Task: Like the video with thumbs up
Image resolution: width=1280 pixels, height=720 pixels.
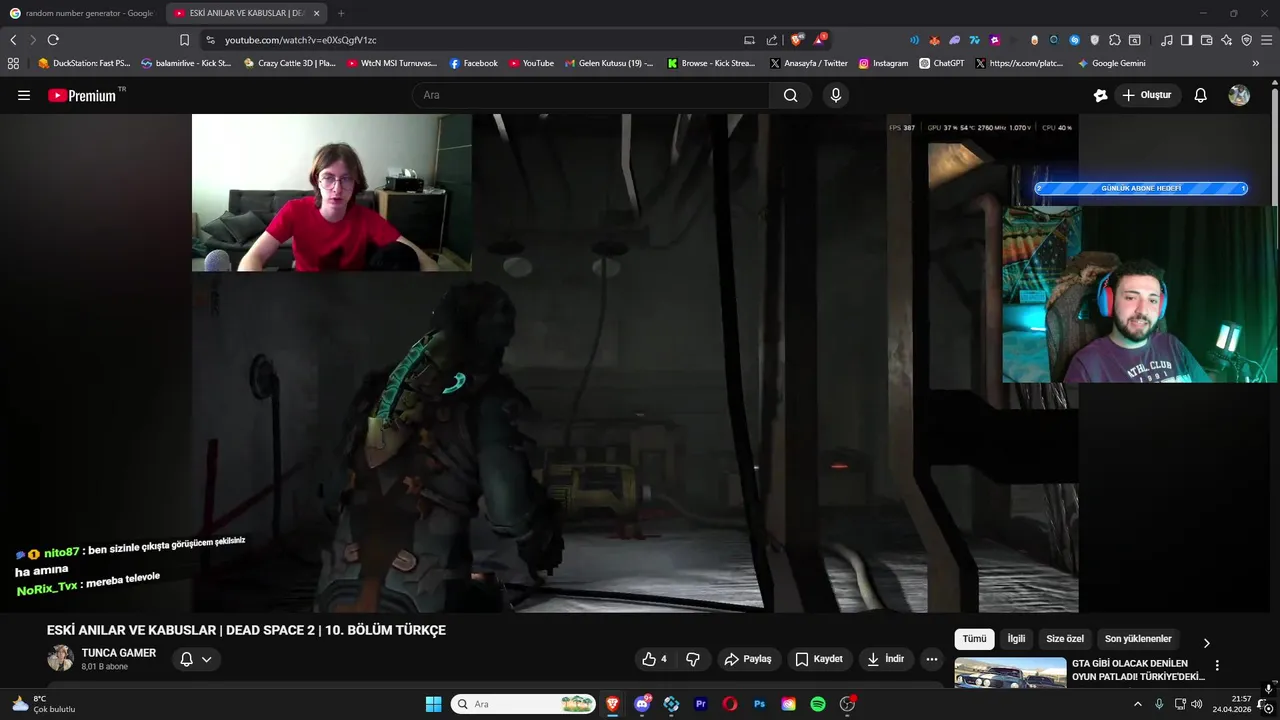Action: click(x=655, y=659)
